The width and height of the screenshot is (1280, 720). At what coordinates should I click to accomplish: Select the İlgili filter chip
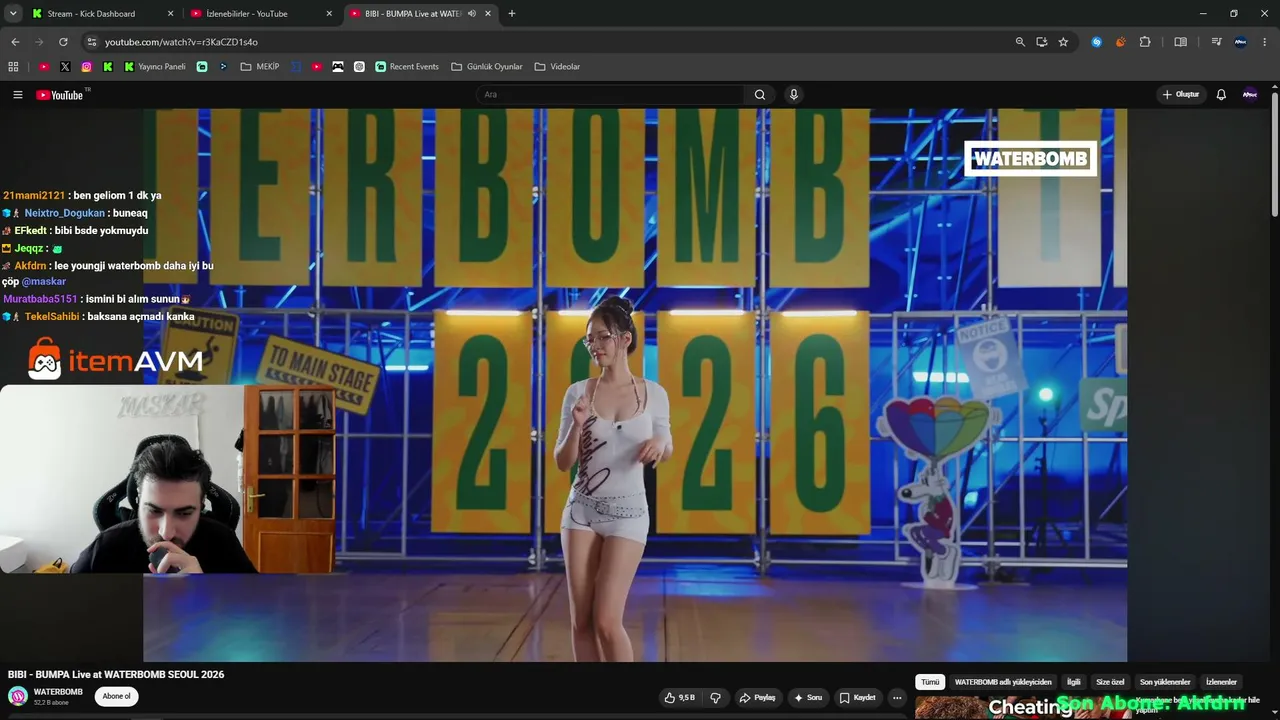pos(1074,682)
